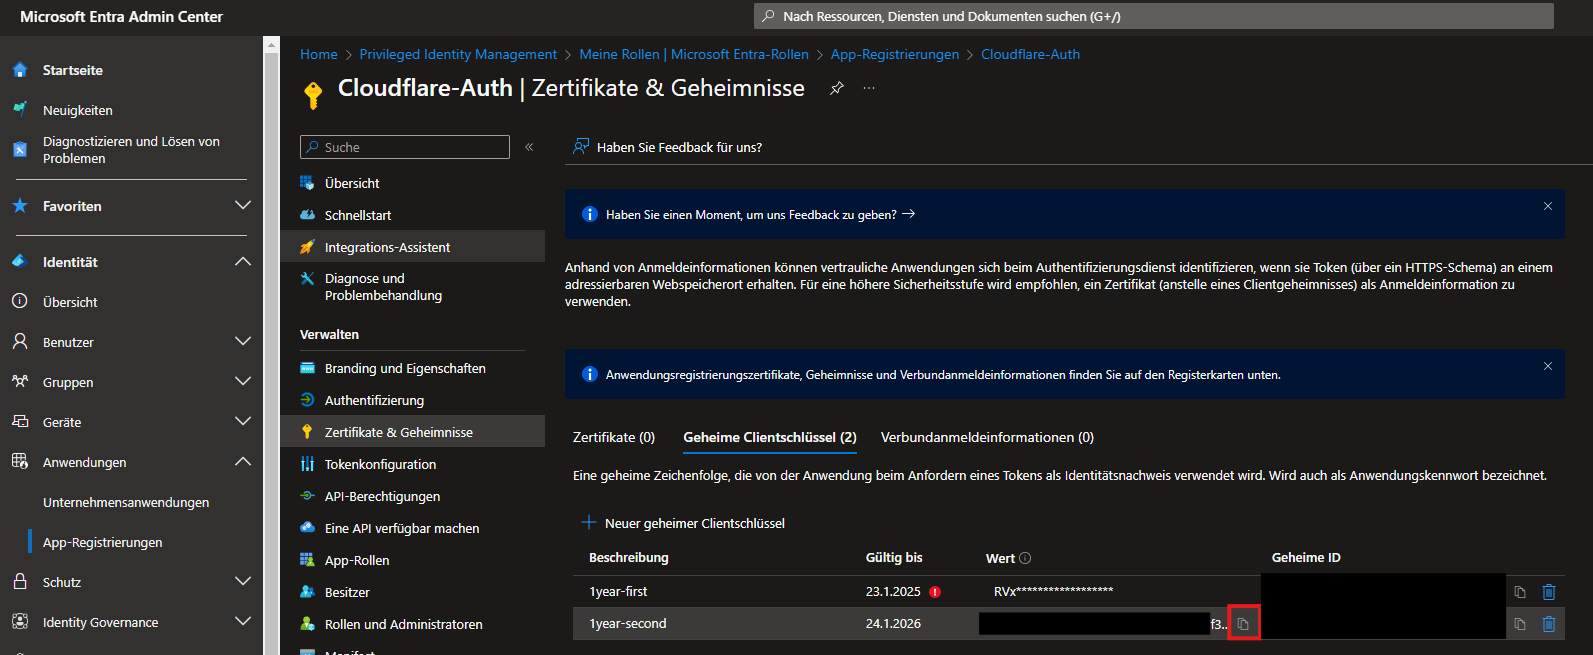Click the Identity Governance icon
Image resolution: width=1593 pixels, height=655 pixels.
pyautogui.click(x=20, y=621)
